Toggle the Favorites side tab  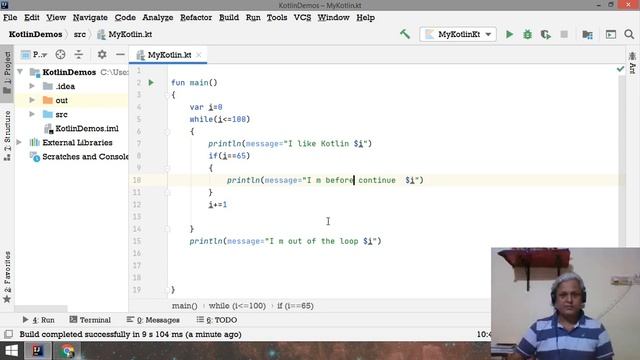[7, 277]
